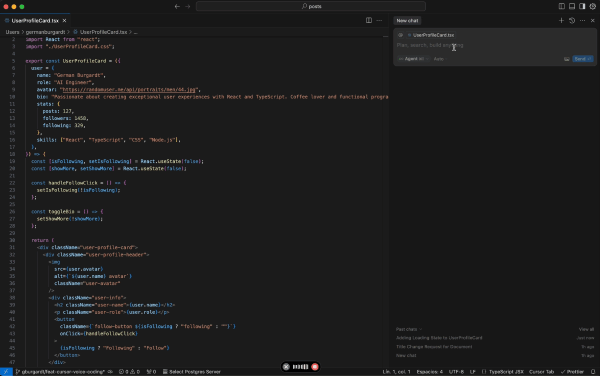Collapse the Past chats section
The height and width of the screenshot is (376, 600).
pyautogui.click(x=409, y=329)
